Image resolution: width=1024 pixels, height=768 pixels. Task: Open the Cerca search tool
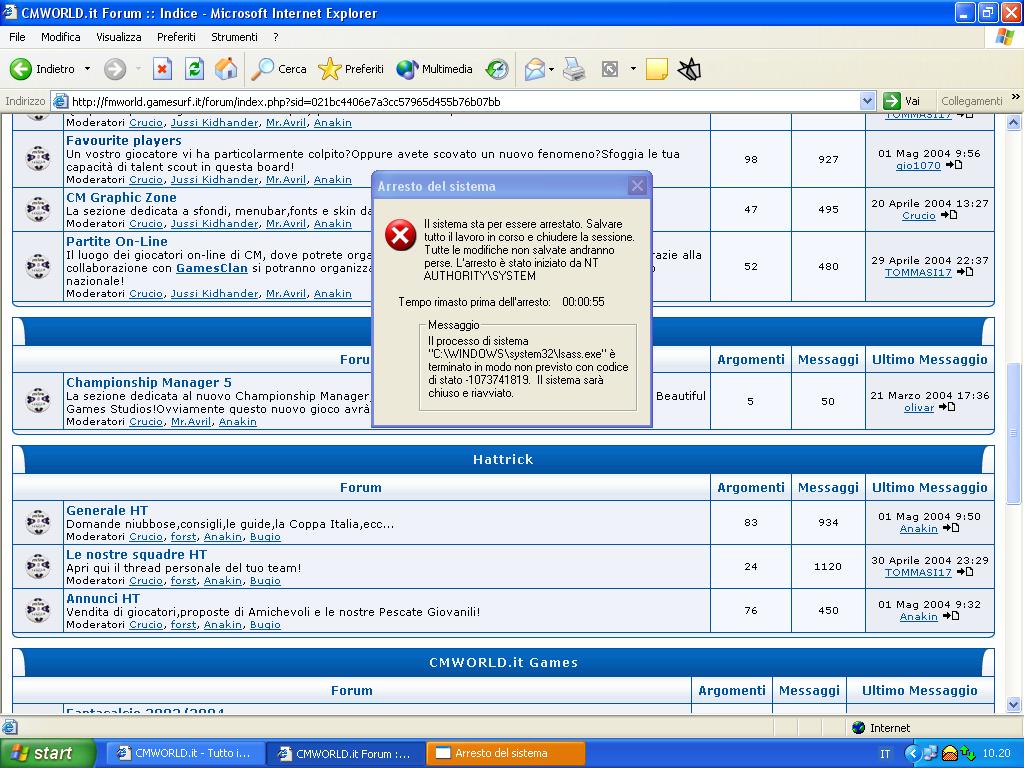coord(279,69)
